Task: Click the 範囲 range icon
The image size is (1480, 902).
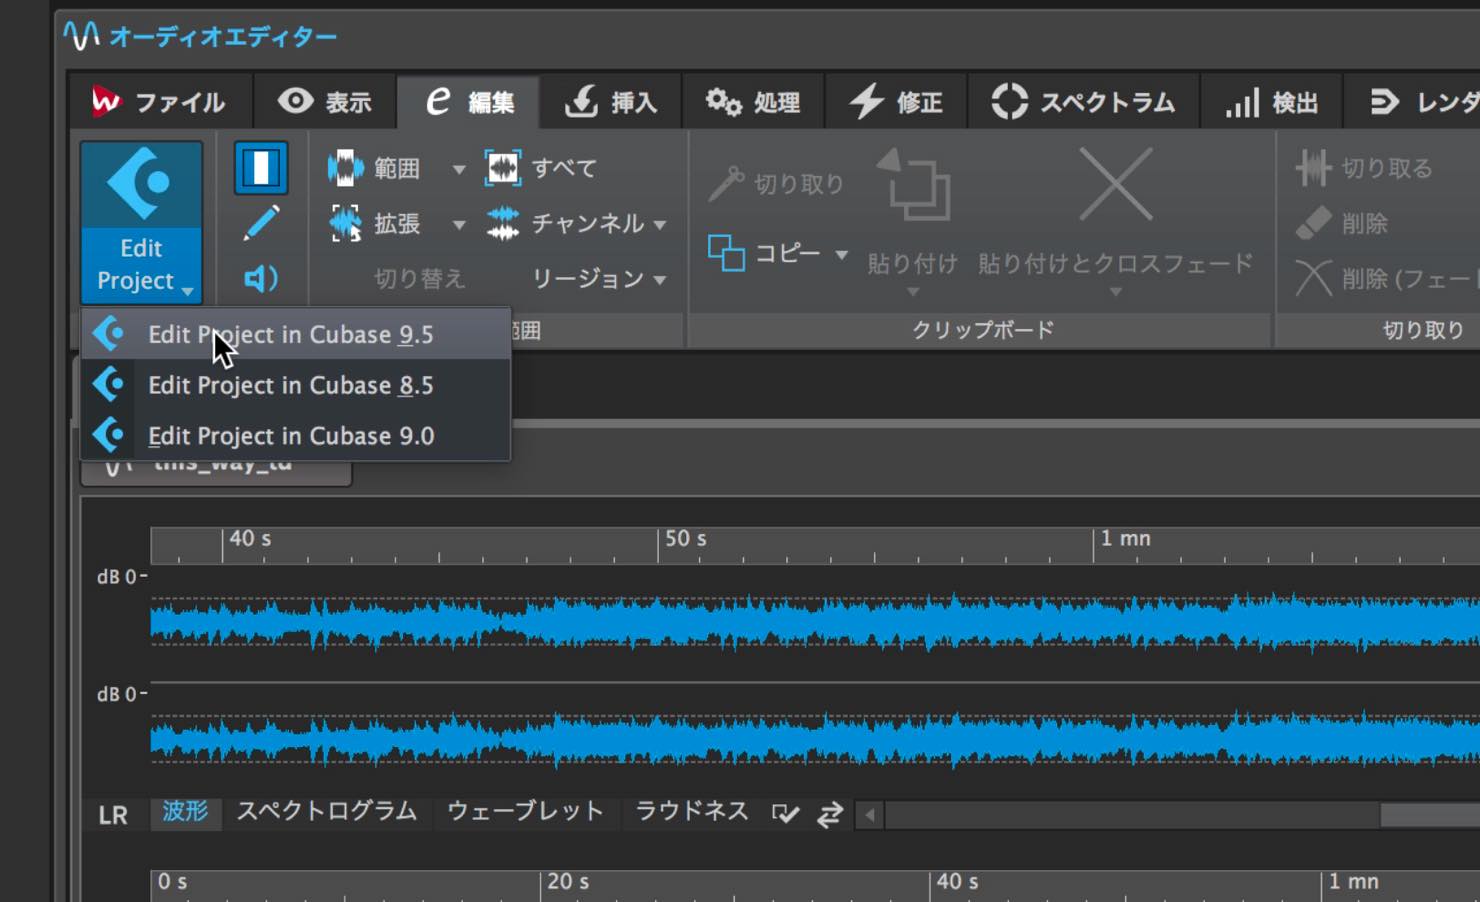Action: click(x=346, y=168)
